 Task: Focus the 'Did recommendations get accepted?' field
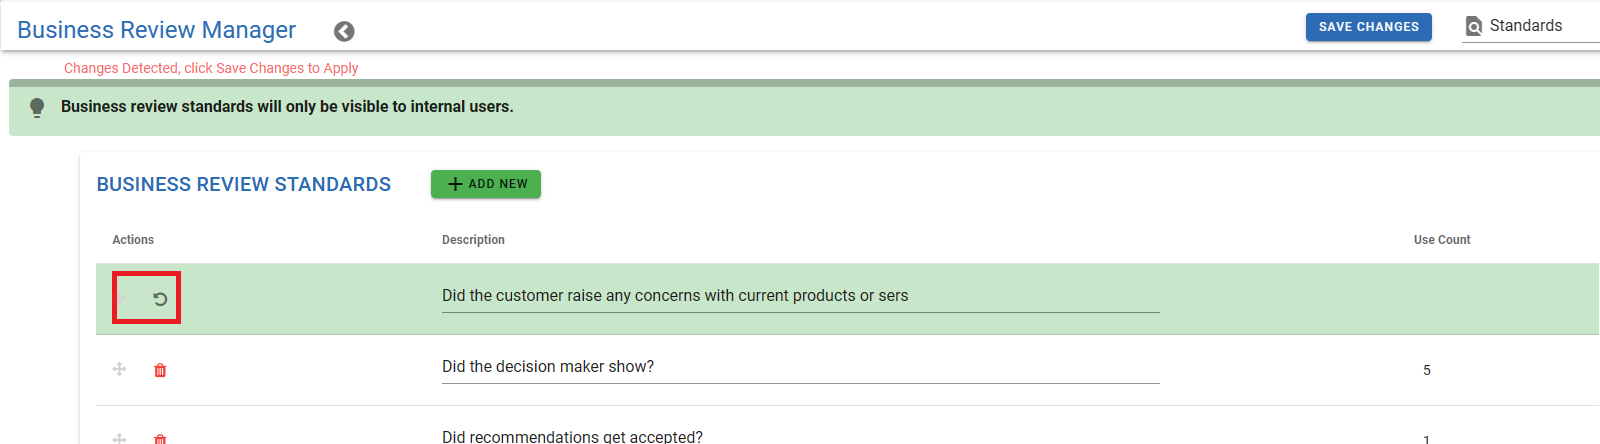tap(800, 437)
